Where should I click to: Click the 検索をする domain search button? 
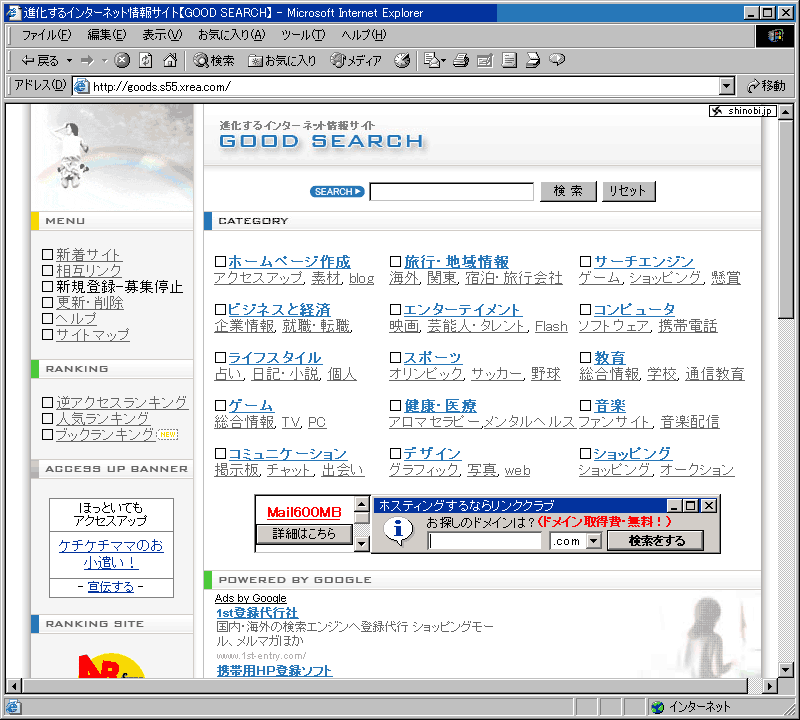click(656, 541)
